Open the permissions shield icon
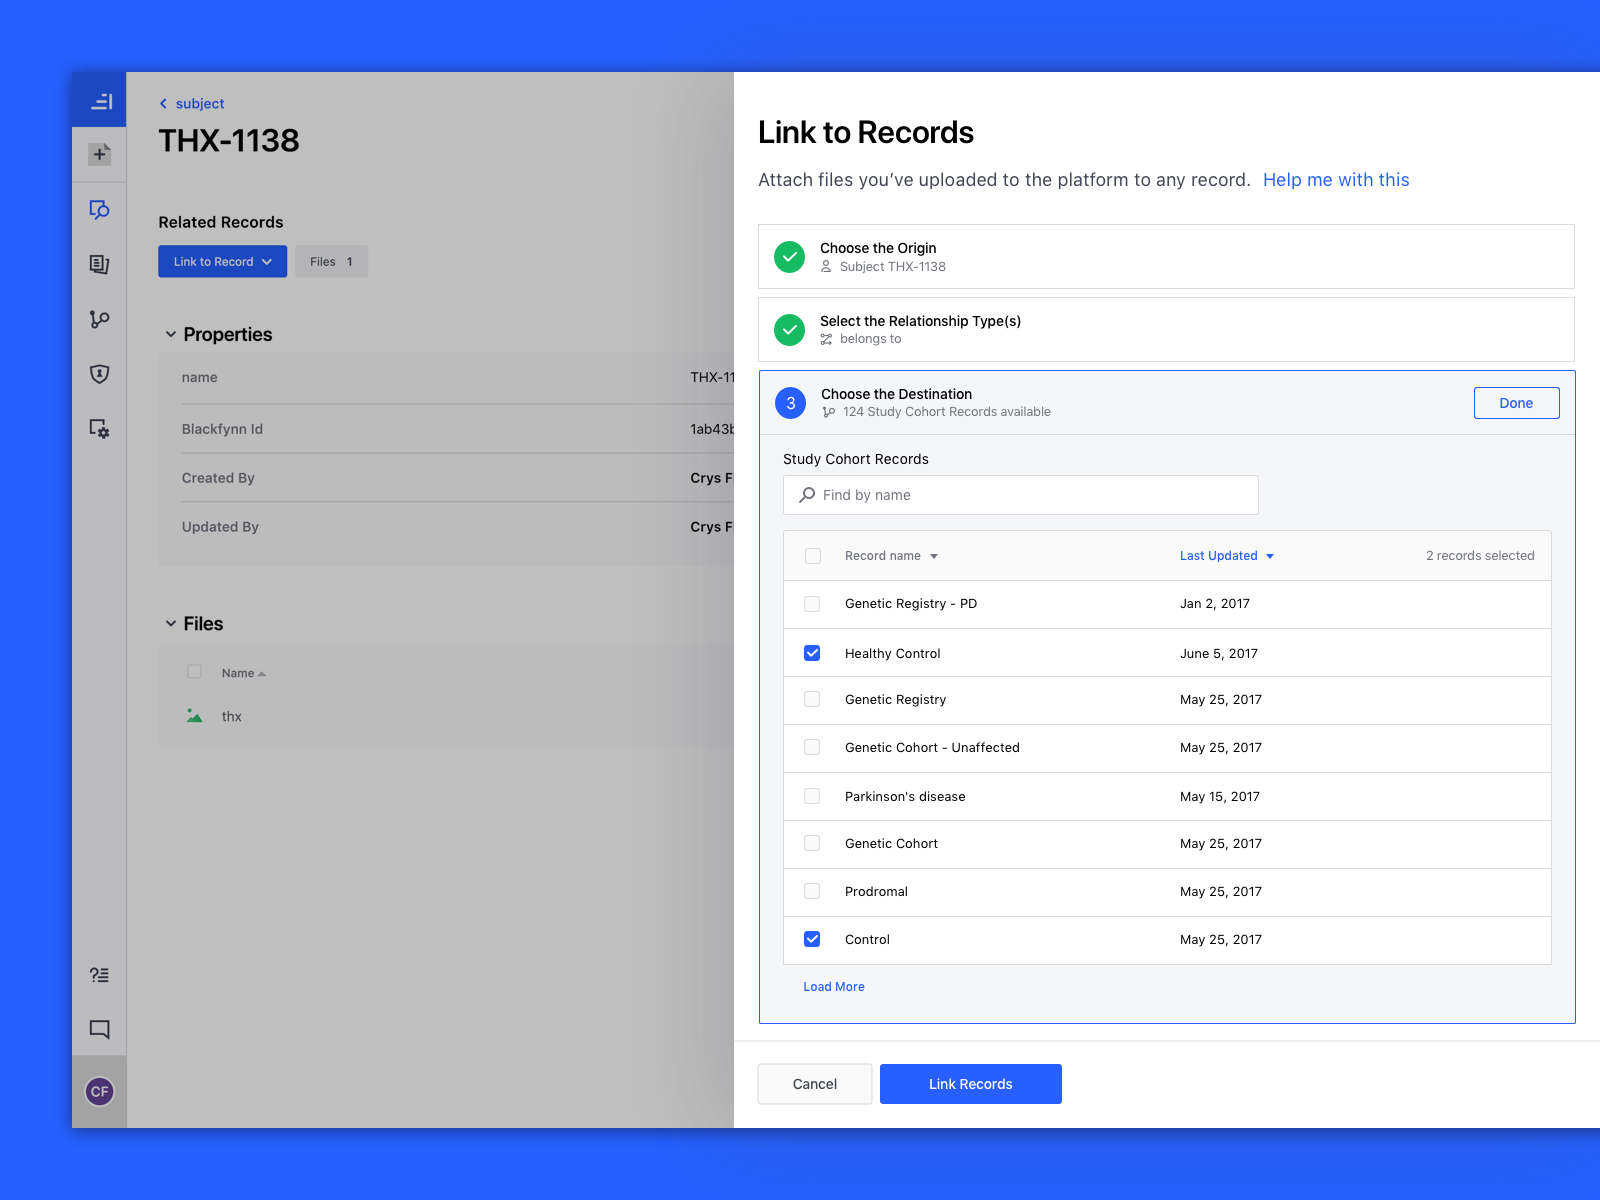The width and height of the screenshot is (1600, 1200). (98, 374)
